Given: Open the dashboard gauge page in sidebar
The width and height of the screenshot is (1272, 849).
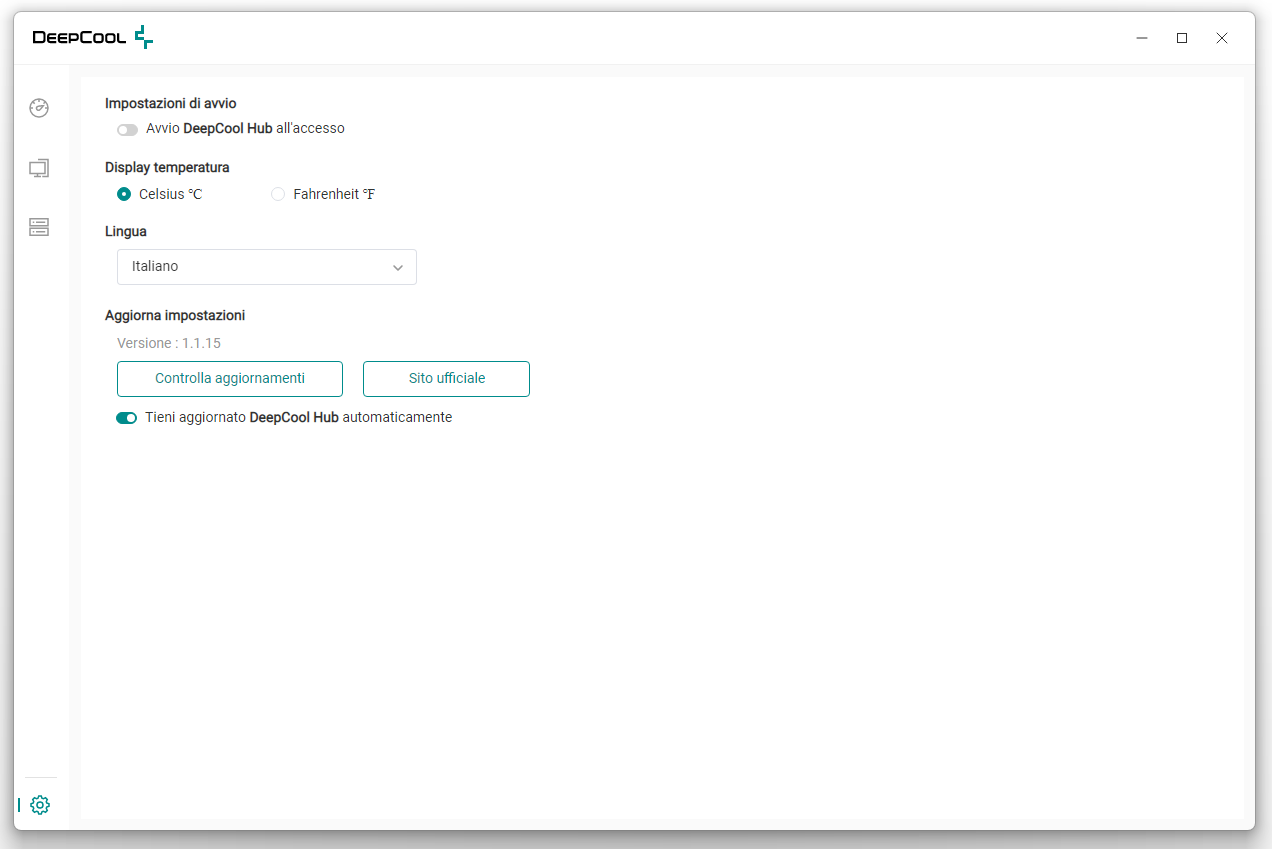Looking at the screenshot, I should 39,108.
